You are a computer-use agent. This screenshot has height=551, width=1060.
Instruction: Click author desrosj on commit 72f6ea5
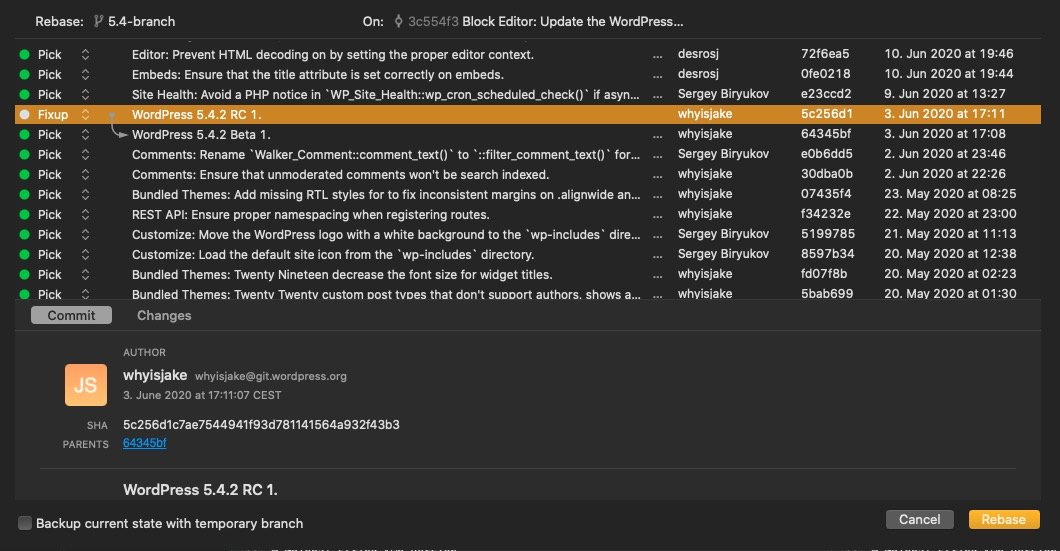(698, 54)
